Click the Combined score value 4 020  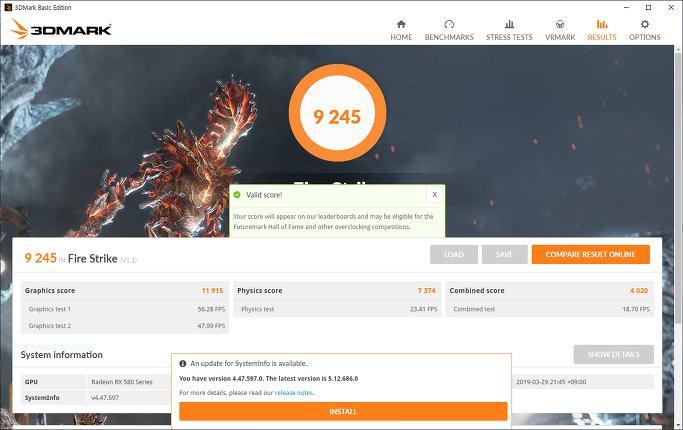pos(639,291)
